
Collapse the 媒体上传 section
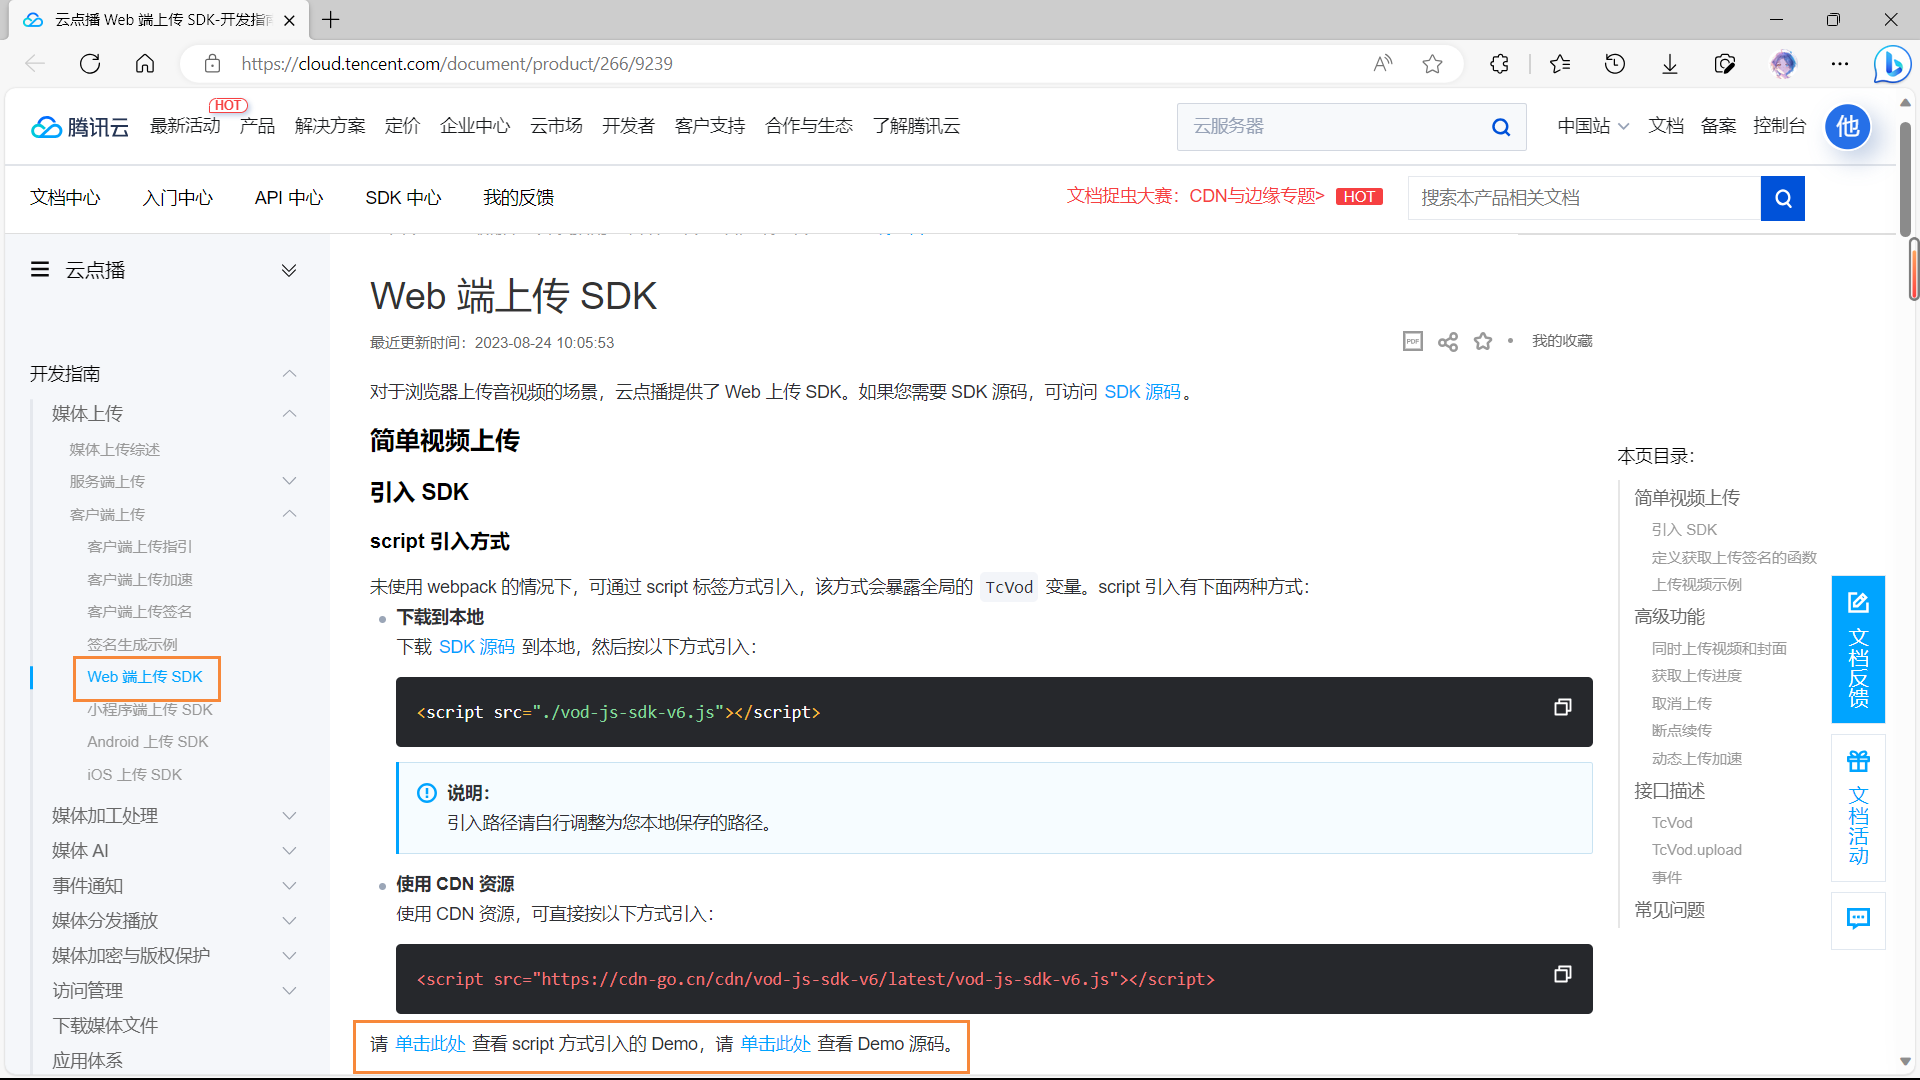(289, 414)
